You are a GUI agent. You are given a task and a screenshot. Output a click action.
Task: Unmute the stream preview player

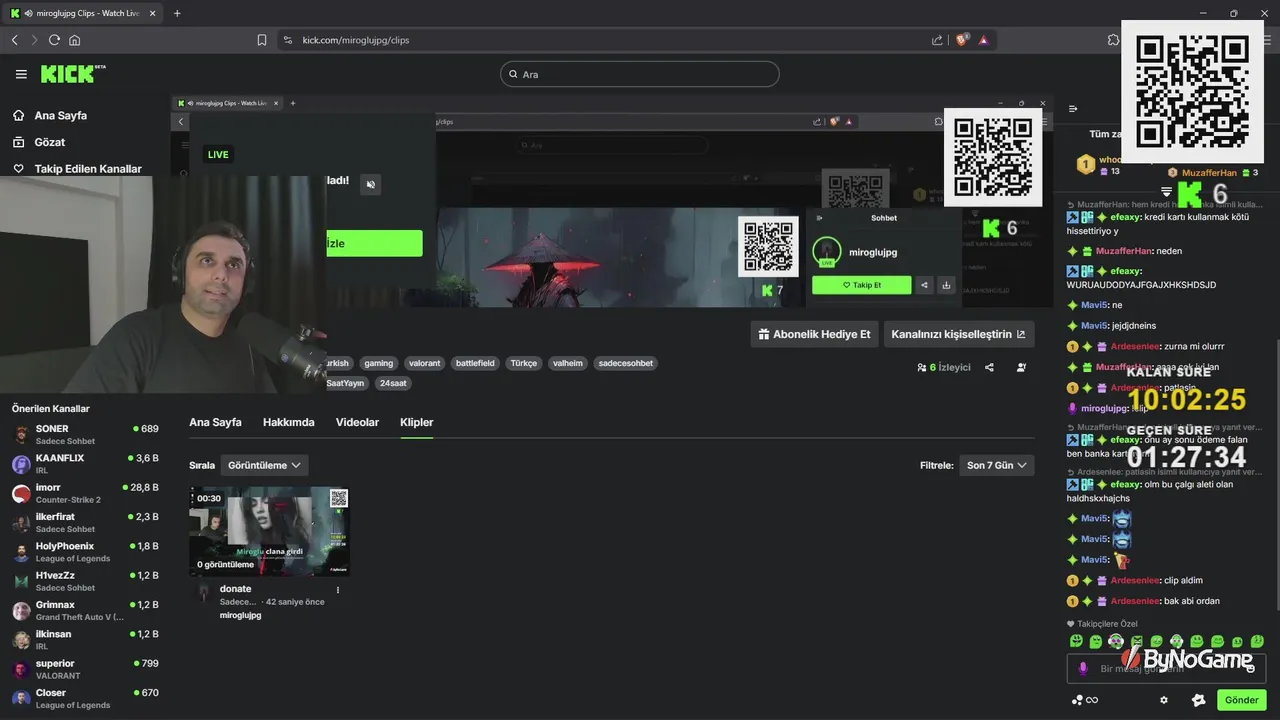pos(370,184)
